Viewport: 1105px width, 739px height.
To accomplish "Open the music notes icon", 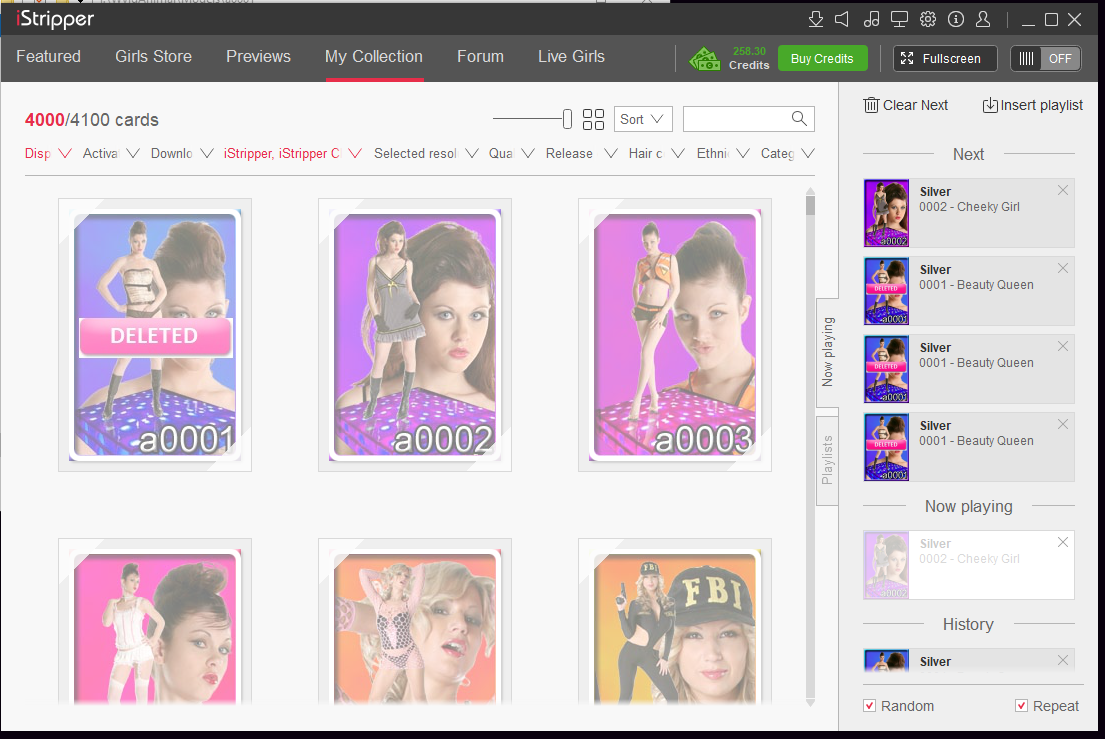I will tap(871, 20).
